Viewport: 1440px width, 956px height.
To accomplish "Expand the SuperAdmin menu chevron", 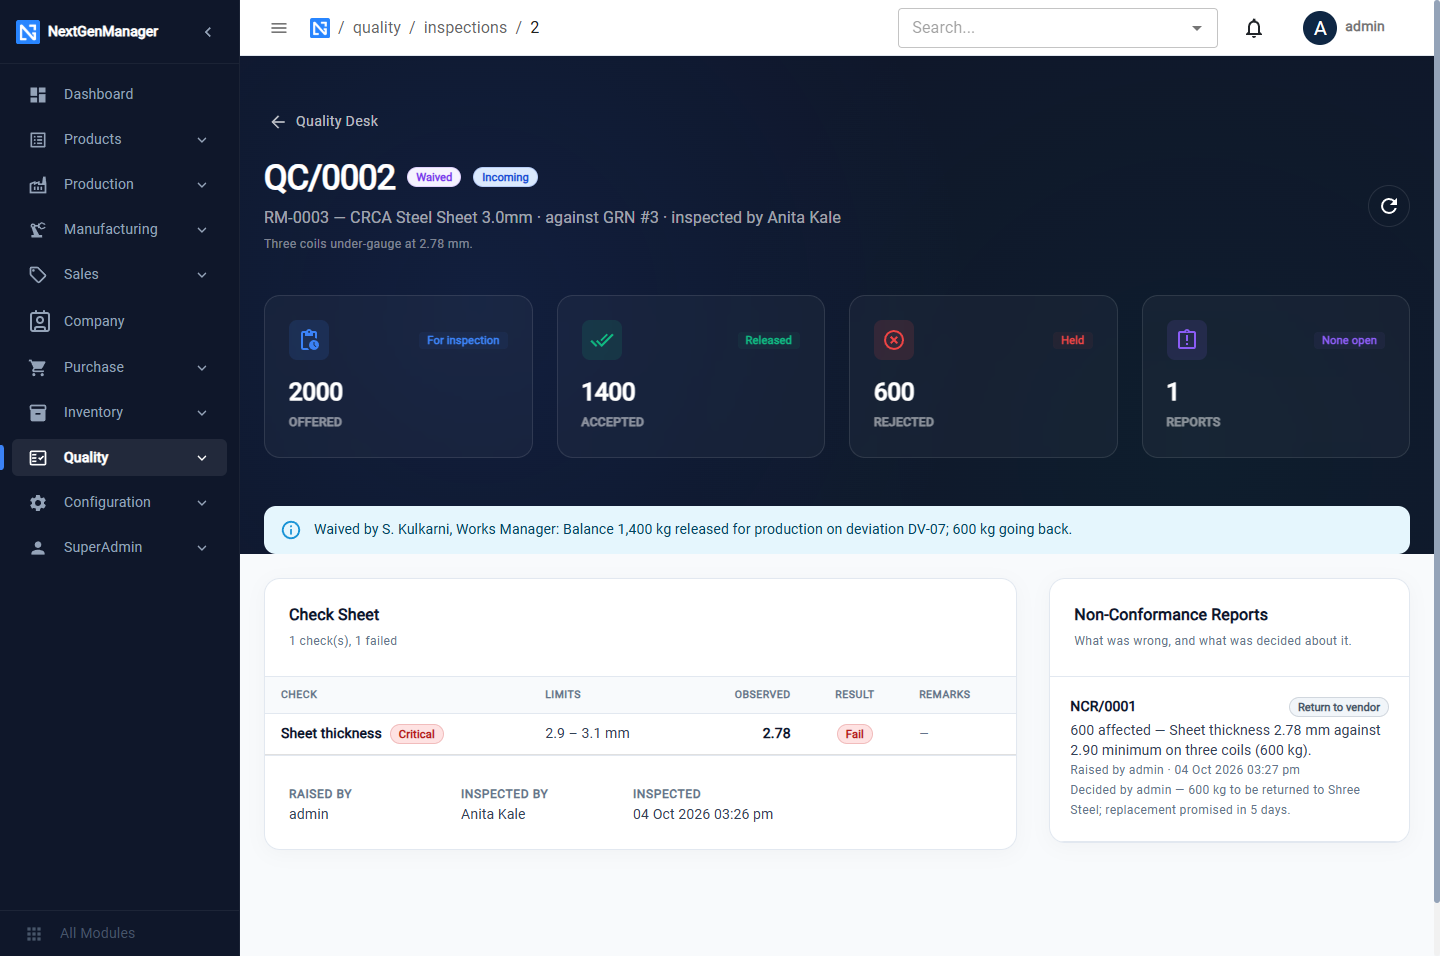I will 202,548.
